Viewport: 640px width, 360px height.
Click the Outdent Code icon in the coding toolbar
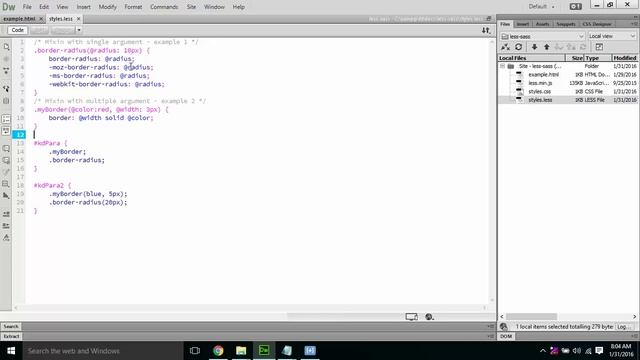point(6,226)
